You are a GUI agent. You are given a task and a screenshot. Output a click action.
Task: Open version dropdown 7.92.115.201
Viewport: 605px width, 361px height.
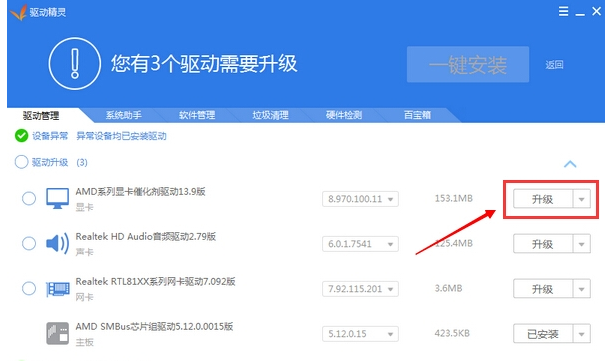(360, 289)
